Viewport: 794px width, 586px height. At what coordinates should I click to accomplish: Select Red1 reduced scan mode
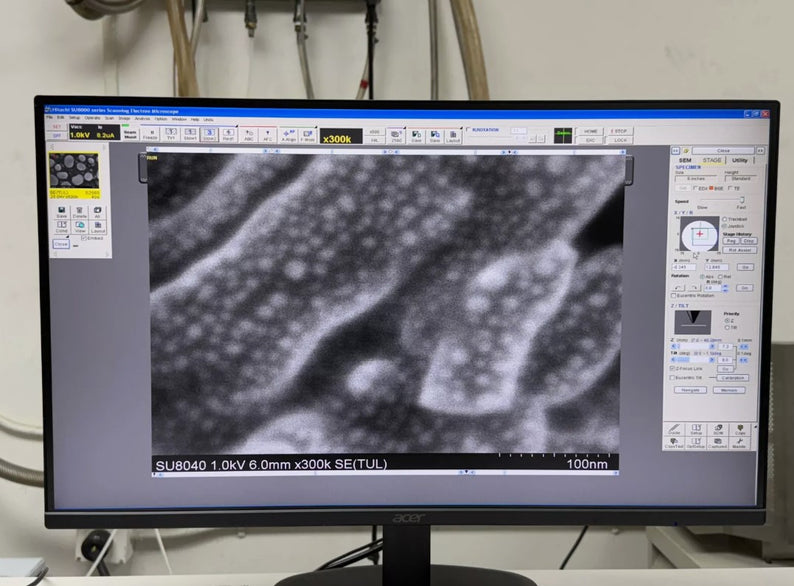228,134
